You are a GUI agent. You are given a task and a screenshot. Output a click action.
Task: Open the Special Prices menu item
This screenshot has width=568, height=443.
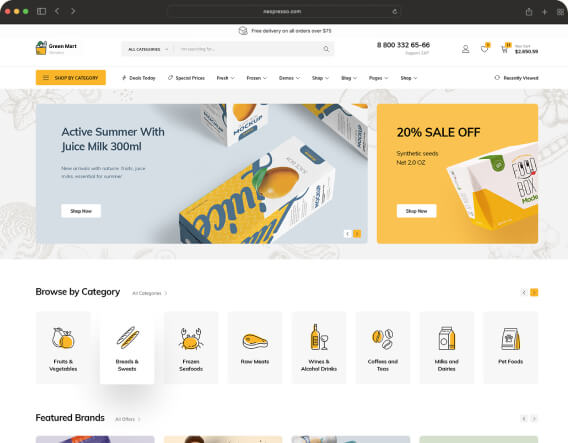186,78
